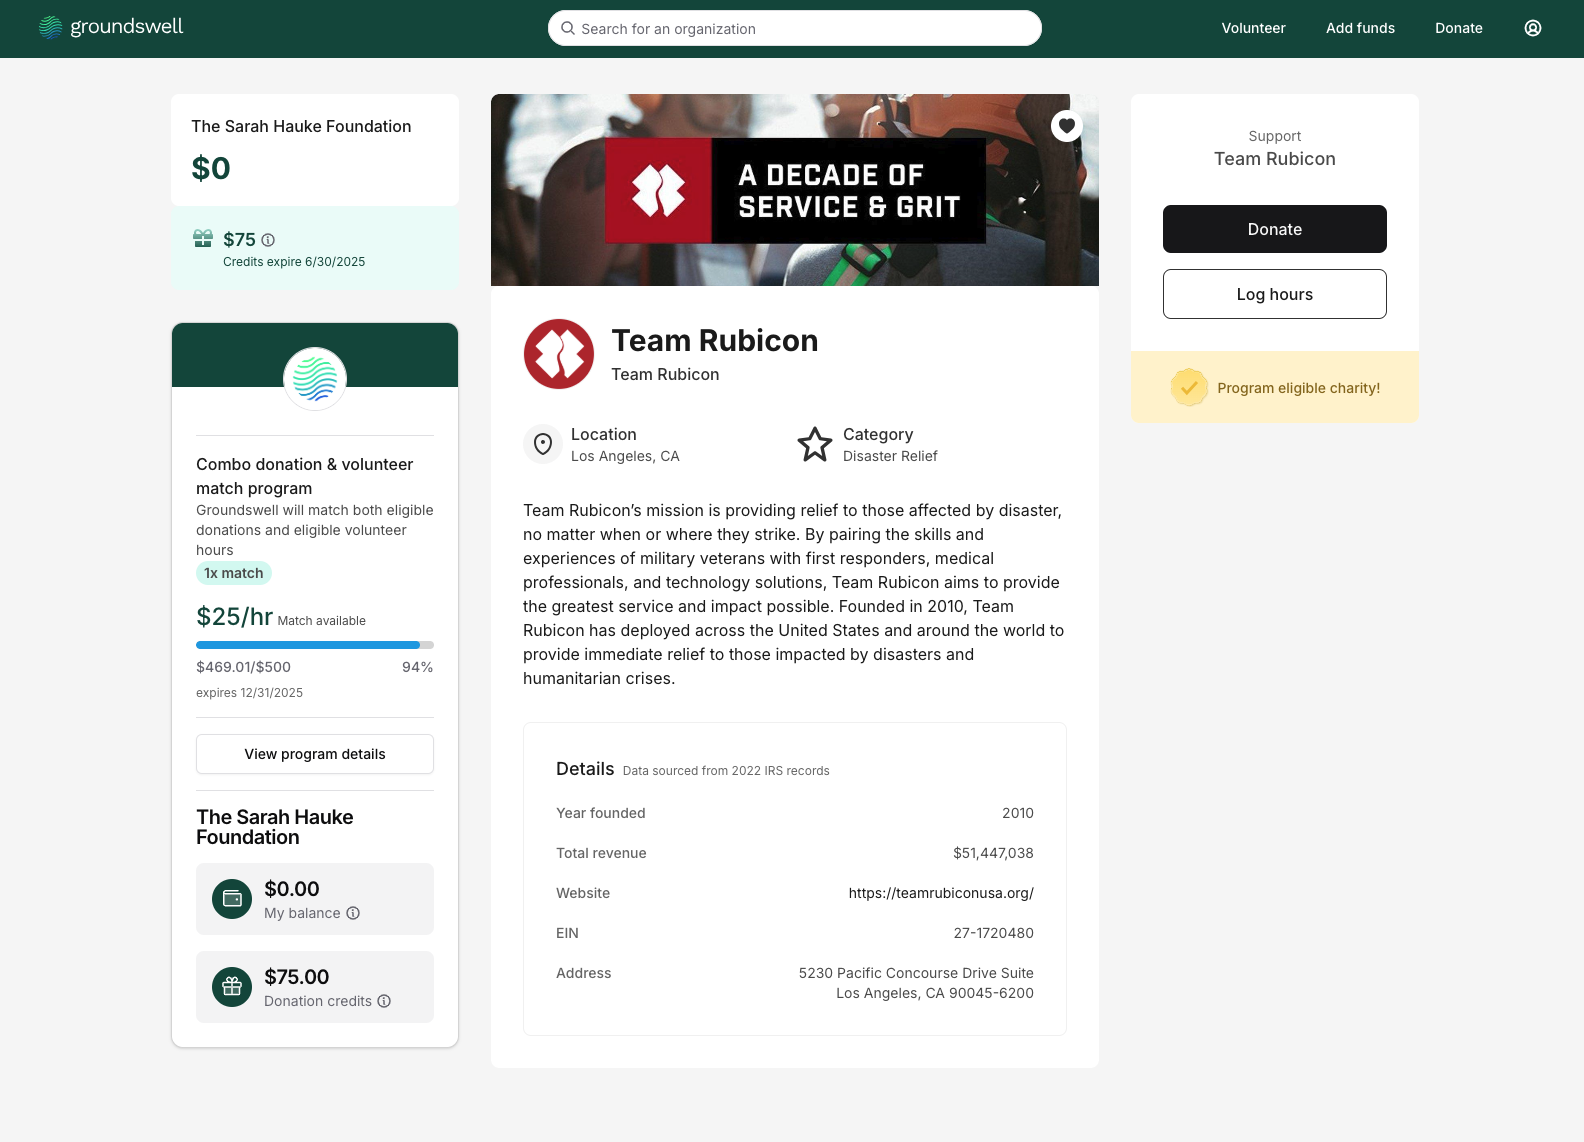
Task: Click the A Decade of Service banner image
Action: tap(795, 190)
